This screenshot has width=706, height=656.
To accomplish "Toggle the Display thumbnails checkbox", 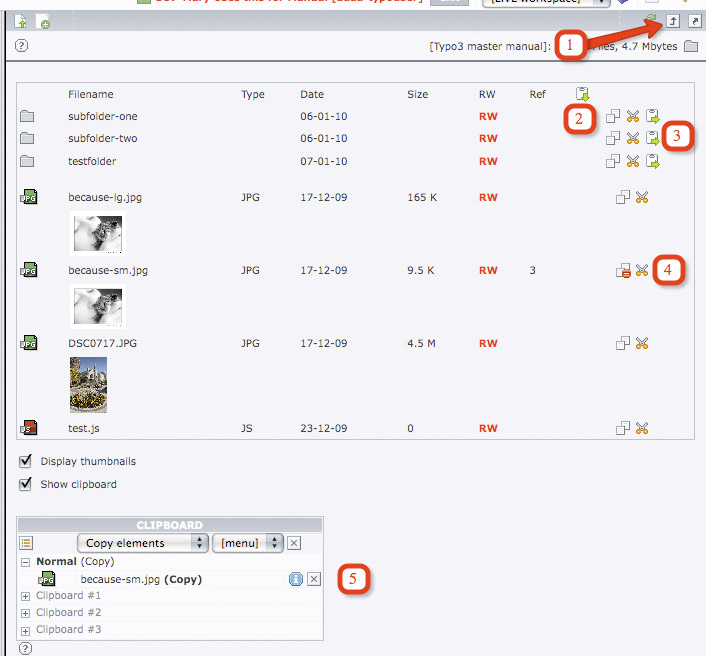I will pyautogui.click(x=26, y=461).
